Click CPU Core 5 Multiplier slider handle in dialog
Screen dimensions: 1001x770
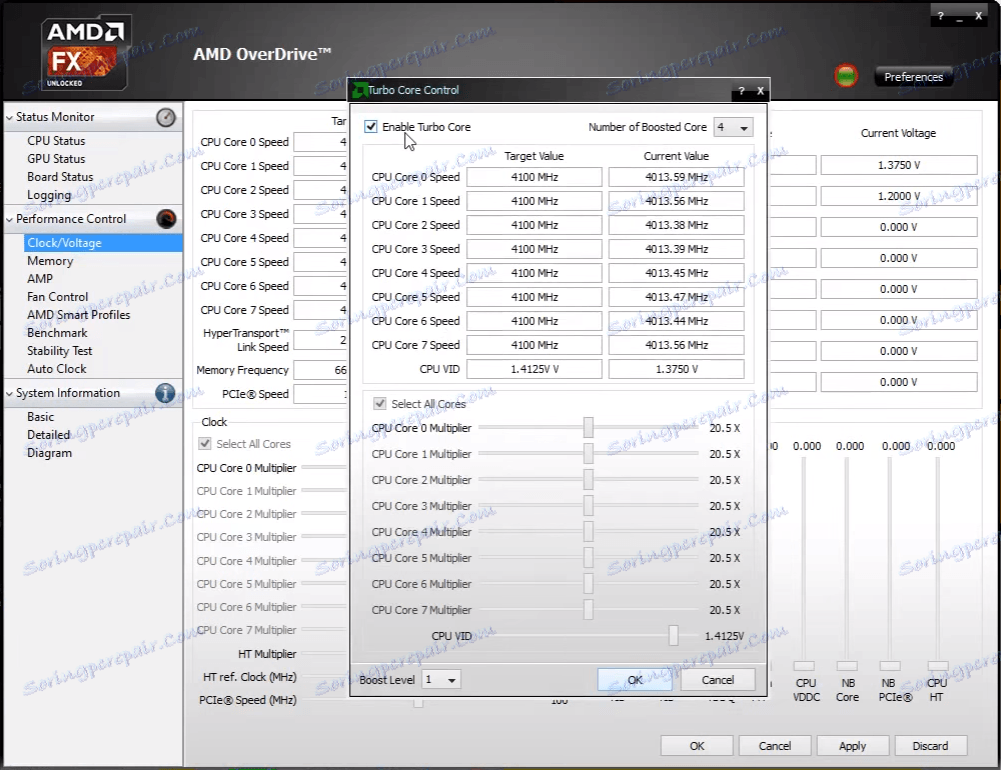pos(588,557)
